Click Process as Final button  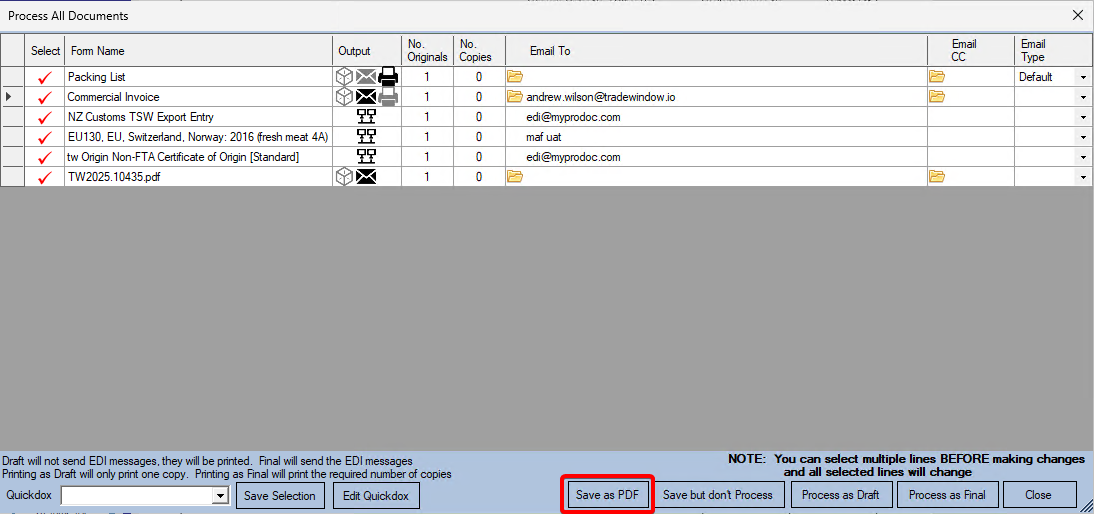click(x=946, y=495)
